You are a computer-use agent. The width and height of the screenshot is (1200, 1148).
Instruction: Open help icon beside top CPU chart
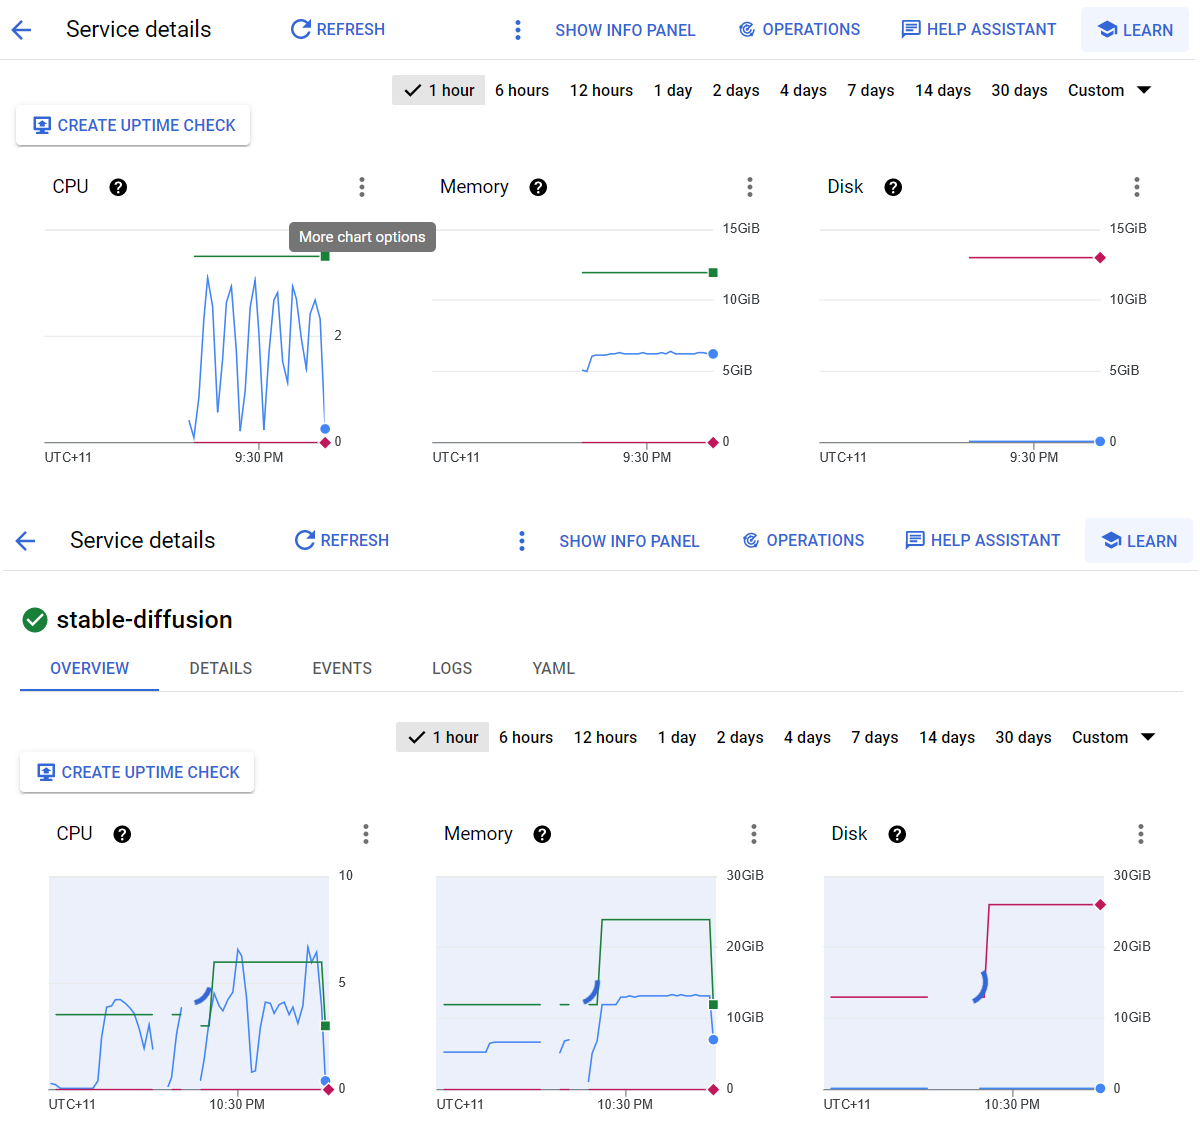(x=118, y=187)
